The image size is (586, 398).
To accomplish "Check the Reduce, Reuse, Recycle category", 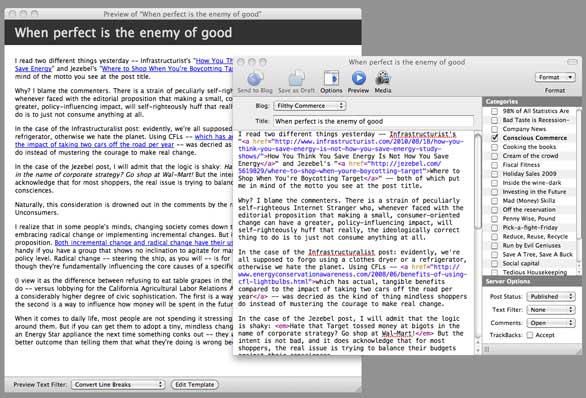I will point(494,237).
